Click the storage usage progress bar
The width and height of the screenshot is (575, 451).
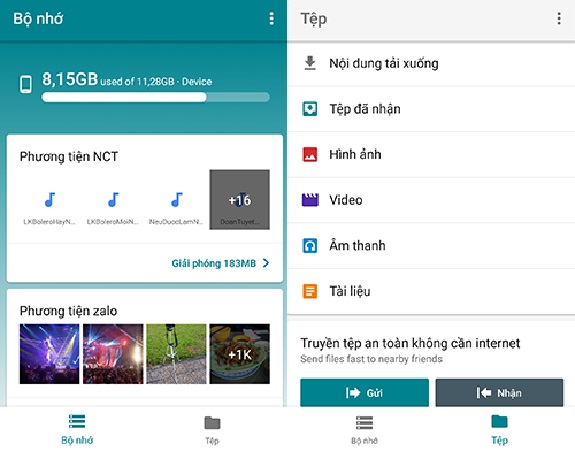pos(156,97)
